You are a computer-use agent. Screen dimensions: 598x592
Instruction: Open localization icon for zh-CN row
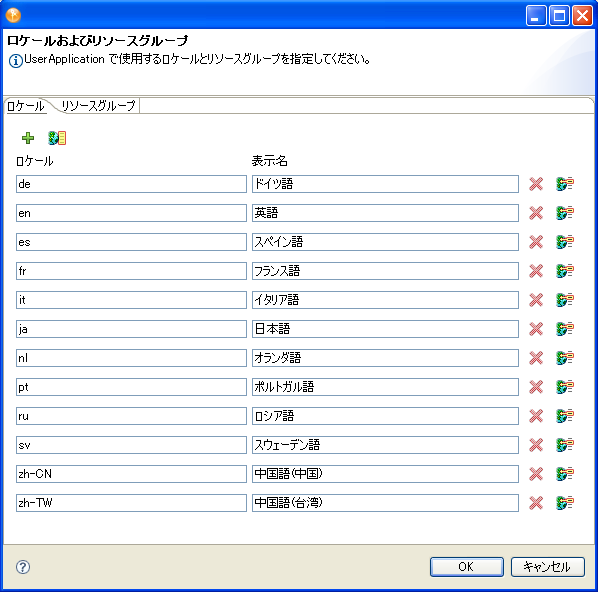565,474
